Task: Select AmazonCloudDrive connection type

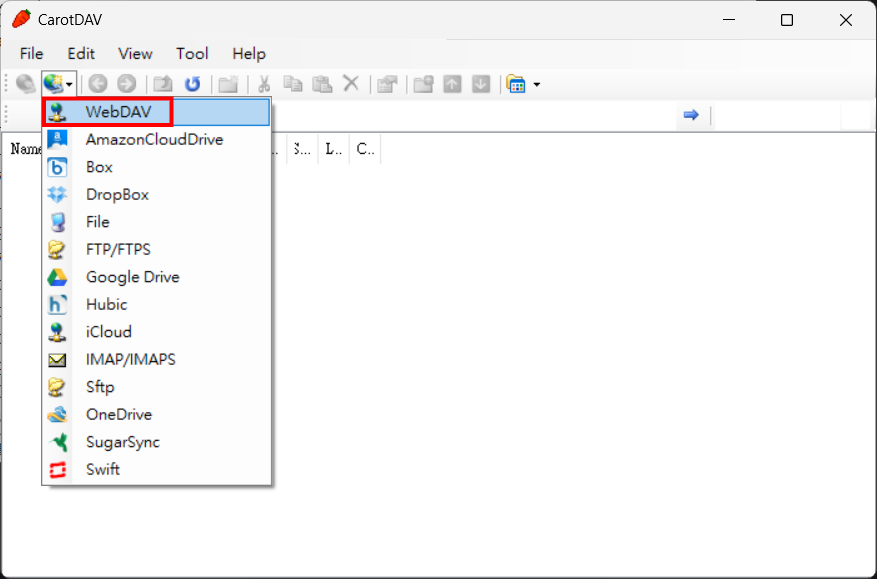Action: point(156,139)
